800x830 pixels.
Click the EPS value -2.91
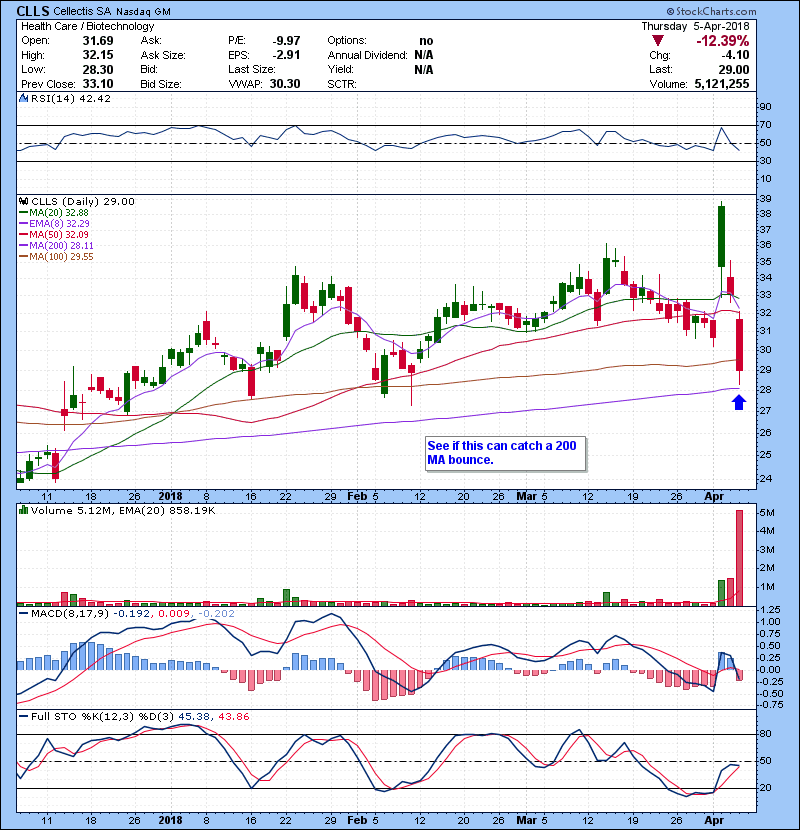pos(286,55)
